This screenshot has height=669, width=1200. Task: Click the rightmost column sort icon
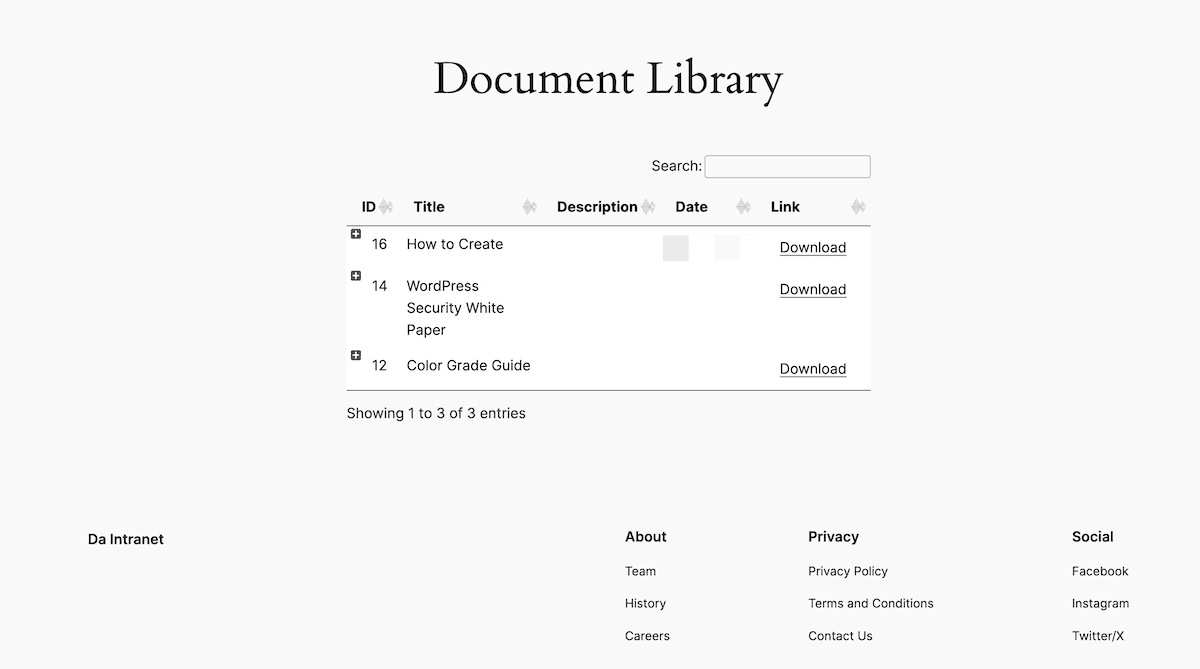pyautogui.click(x=858, y=207)
